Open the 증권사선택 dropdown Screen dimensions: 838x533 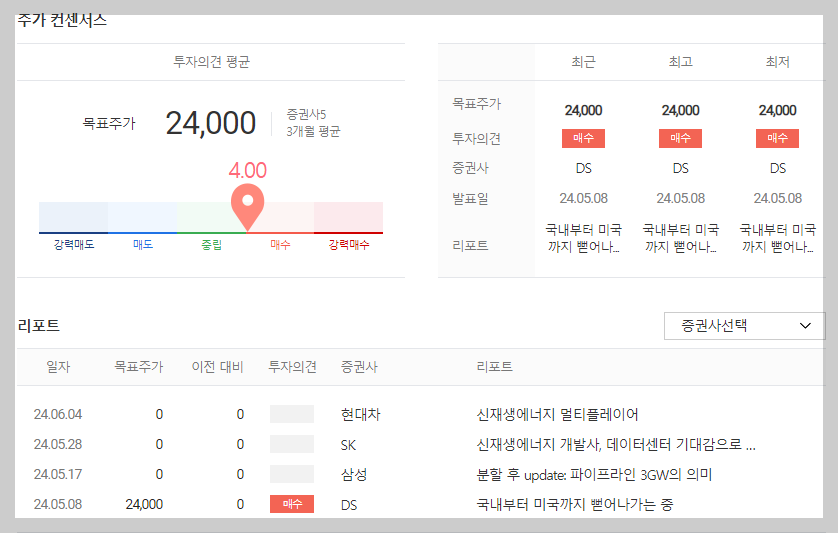point(744,326)
